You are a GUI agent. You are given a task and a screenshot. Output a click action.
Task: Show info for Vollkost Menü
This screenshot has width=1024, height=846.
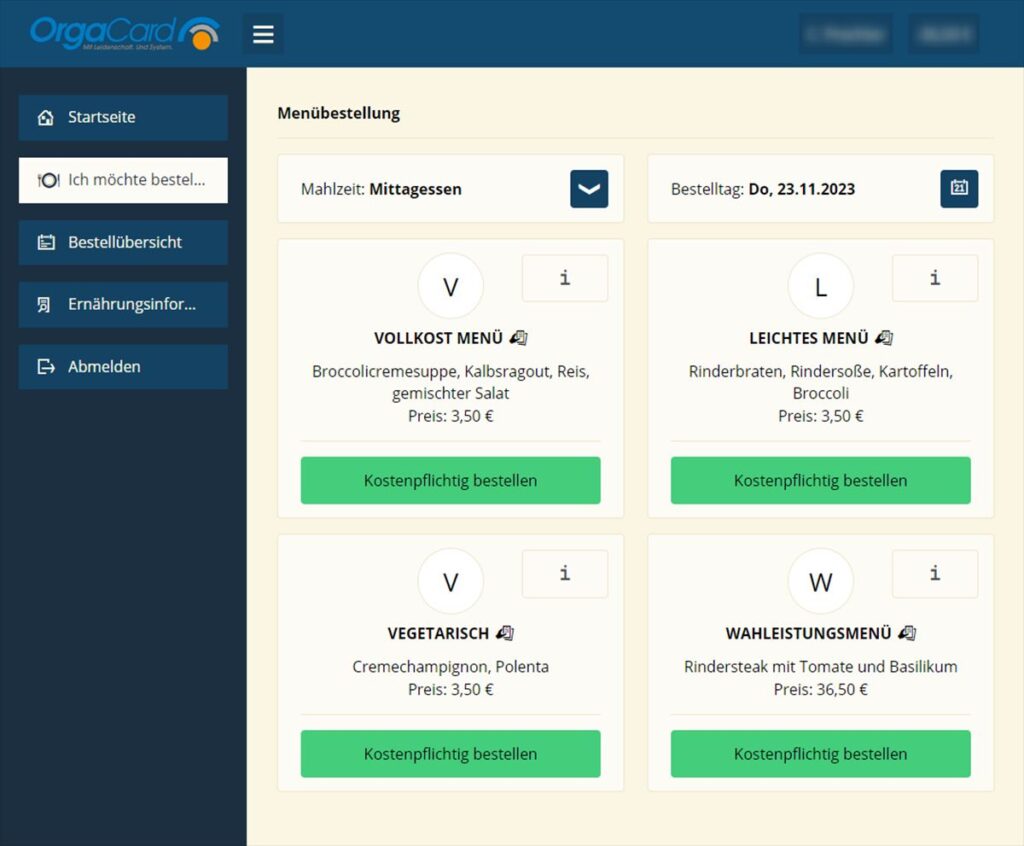(x=565, y=278)
